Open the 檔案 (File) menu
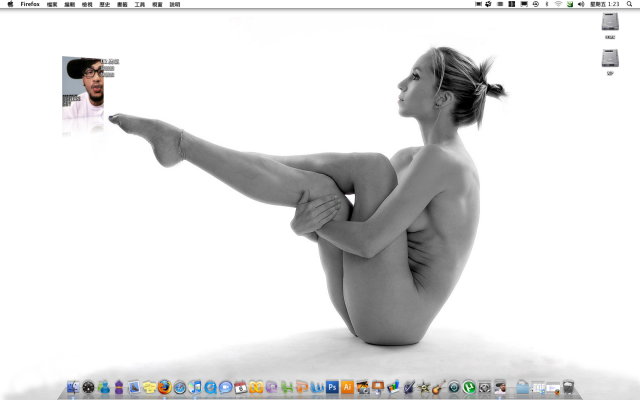 tap(52, 4)
